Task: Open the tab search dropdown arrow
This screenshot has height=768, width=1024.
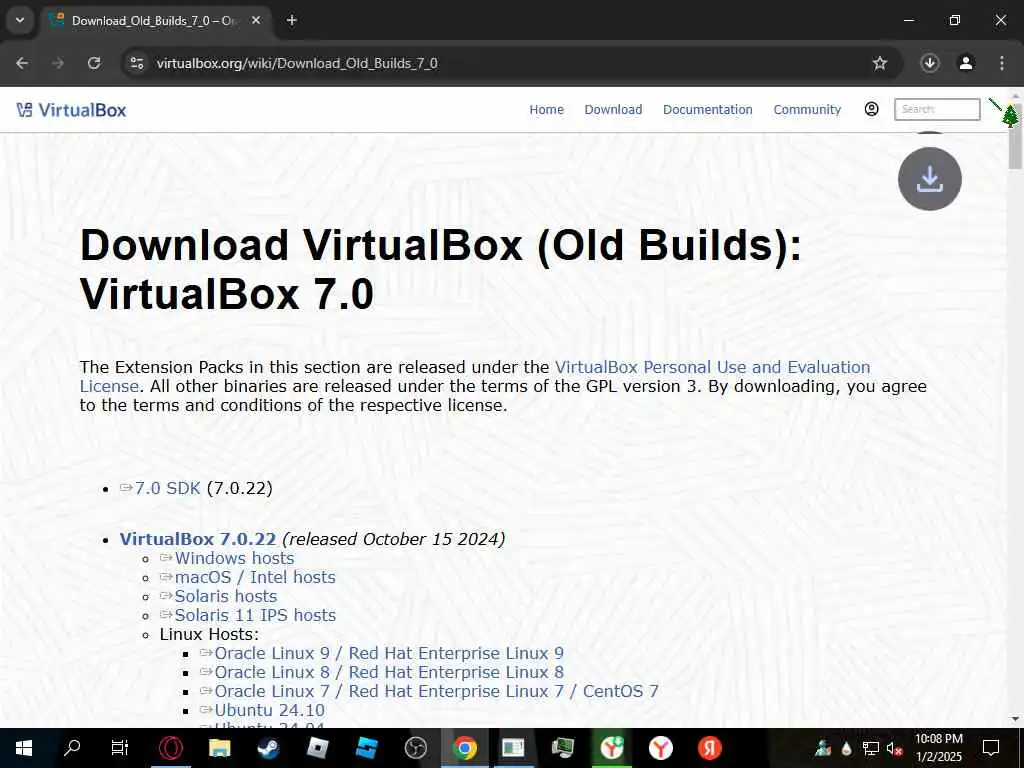Action: pos(20,20)
